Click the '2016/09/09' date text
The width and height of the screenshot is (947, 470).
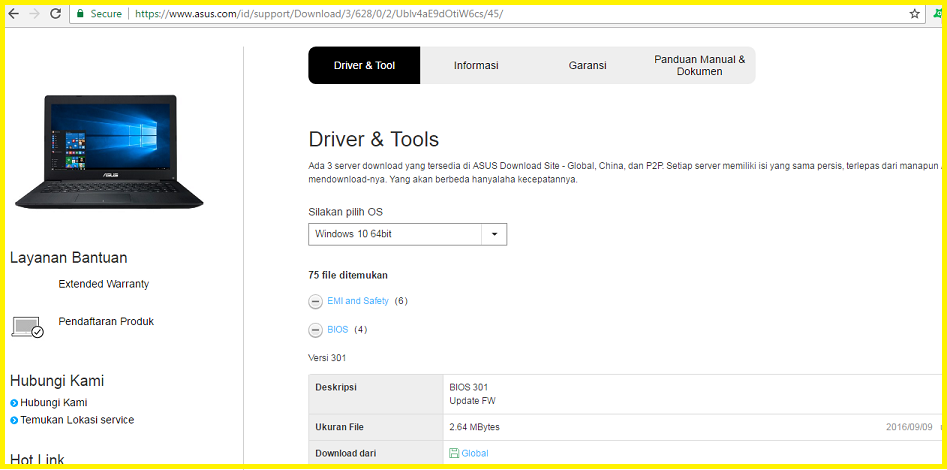(x=909, y=427)
